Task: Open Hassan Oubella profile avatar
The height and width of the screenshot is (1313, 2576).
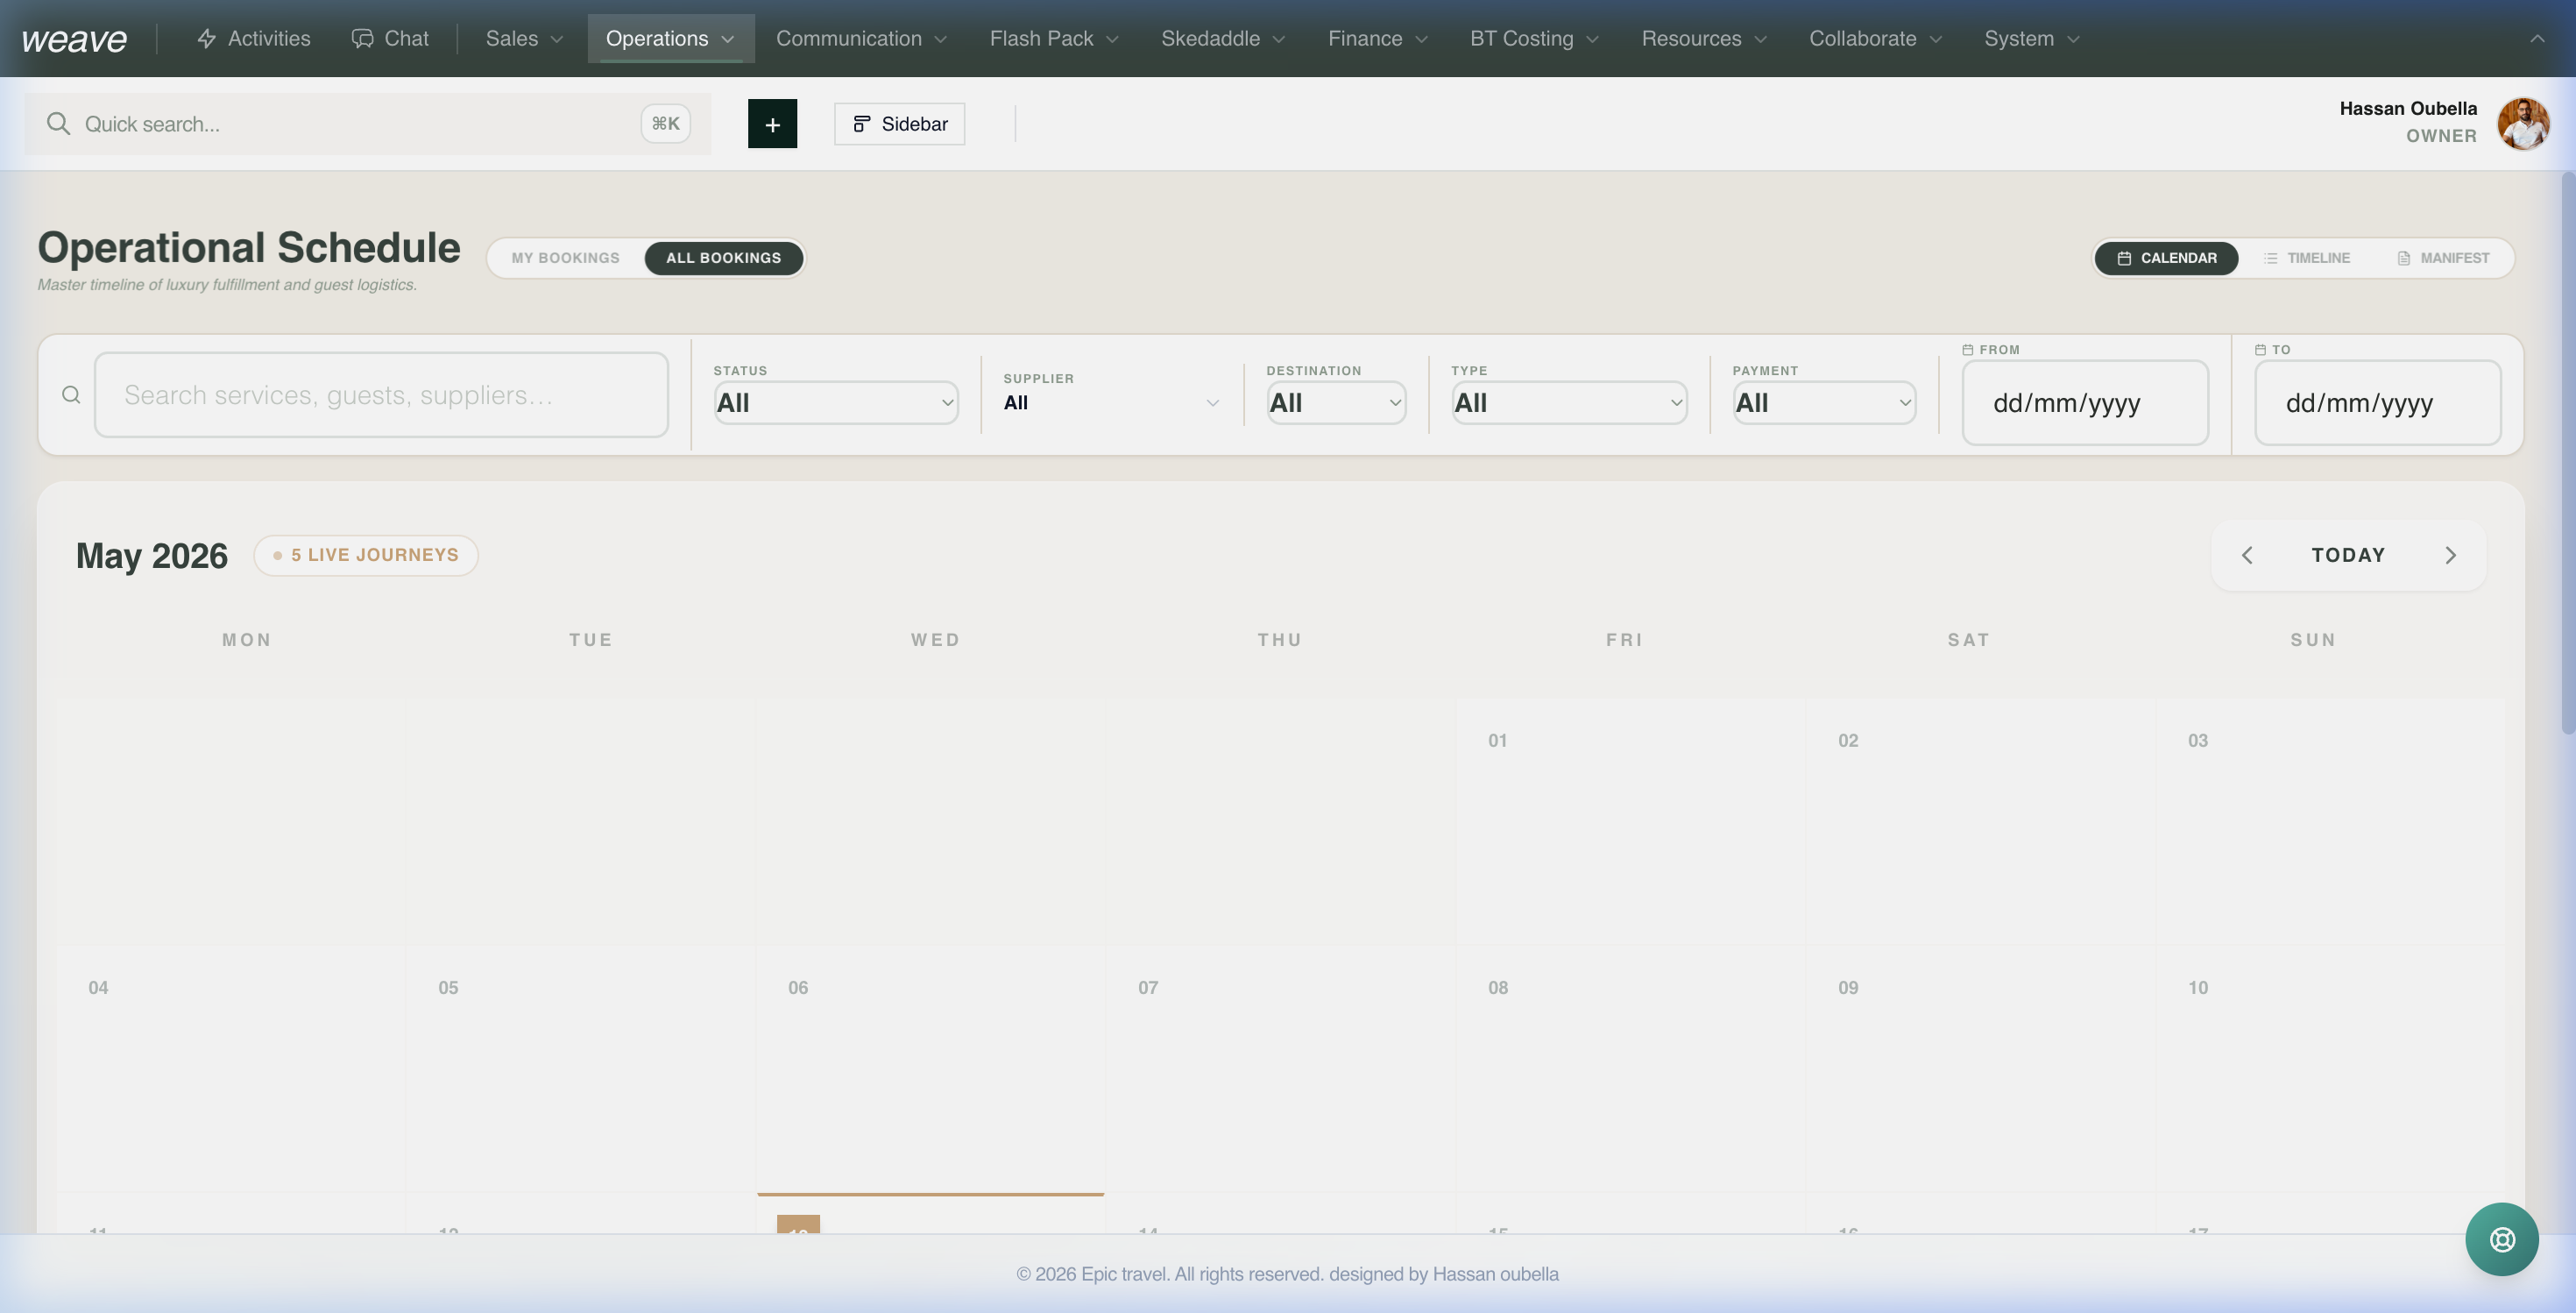Action: [x=2522, y=123]
